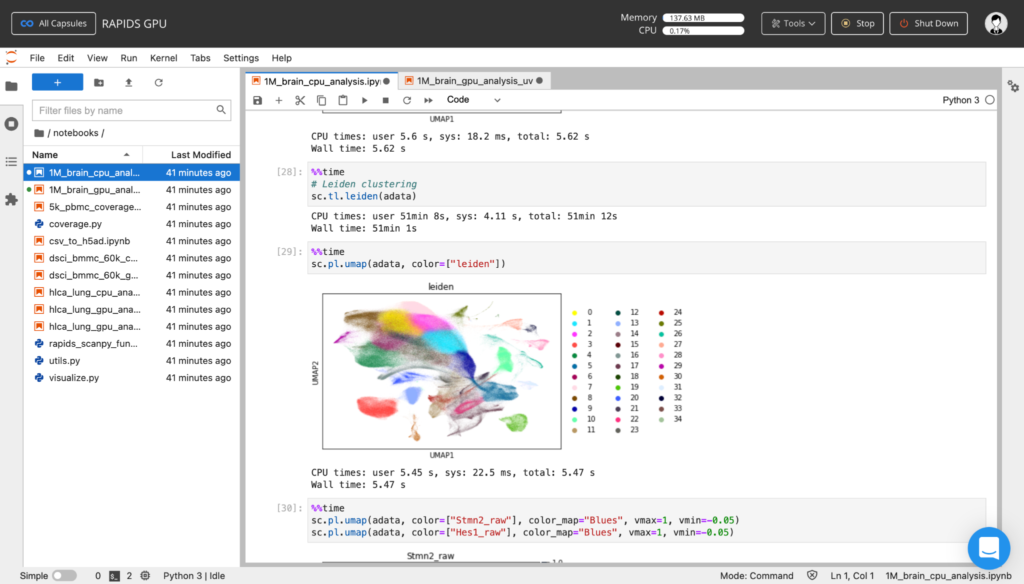Copy the selected cells
Screen dimensions: 1024x584
pyautogui.click(x=320, y=100)
